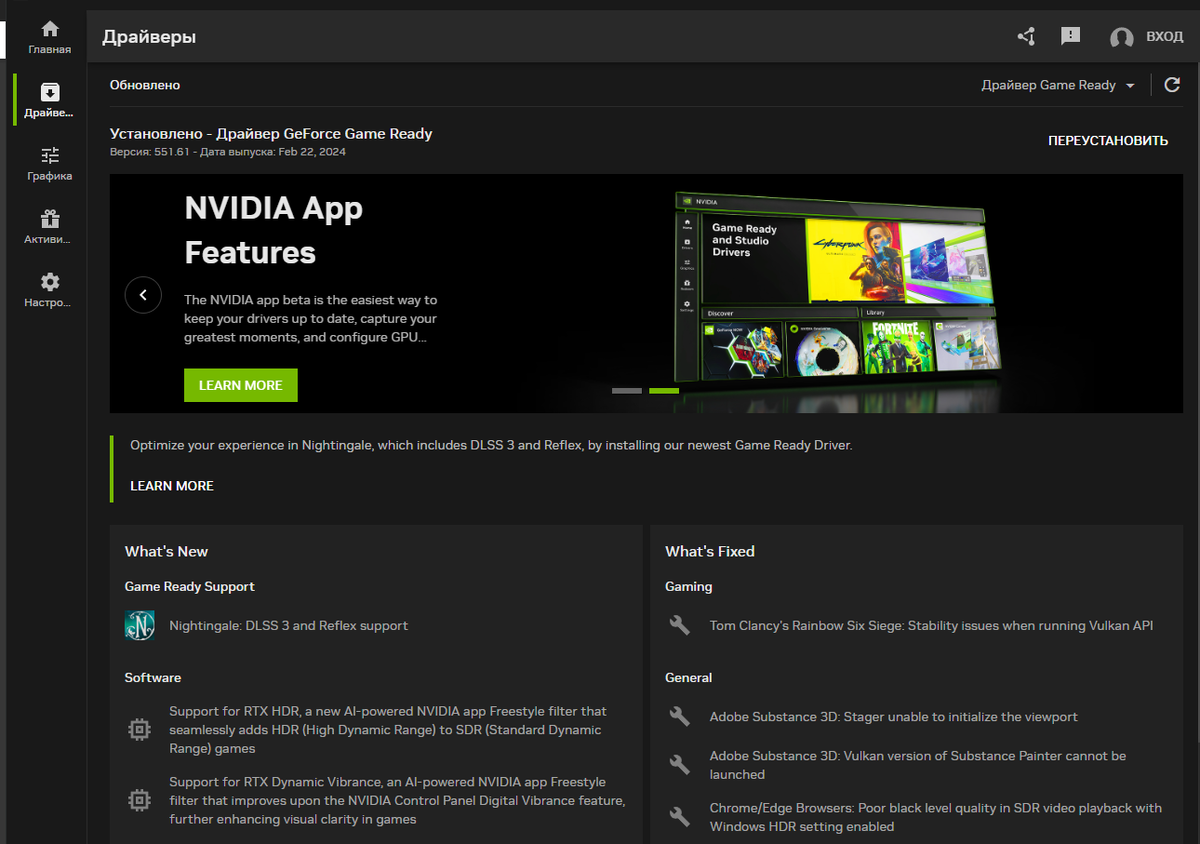The height and width of the screenshot is (844, 1200).
Task: Click the 'Обновлено' status text
Action: (145, 85)
